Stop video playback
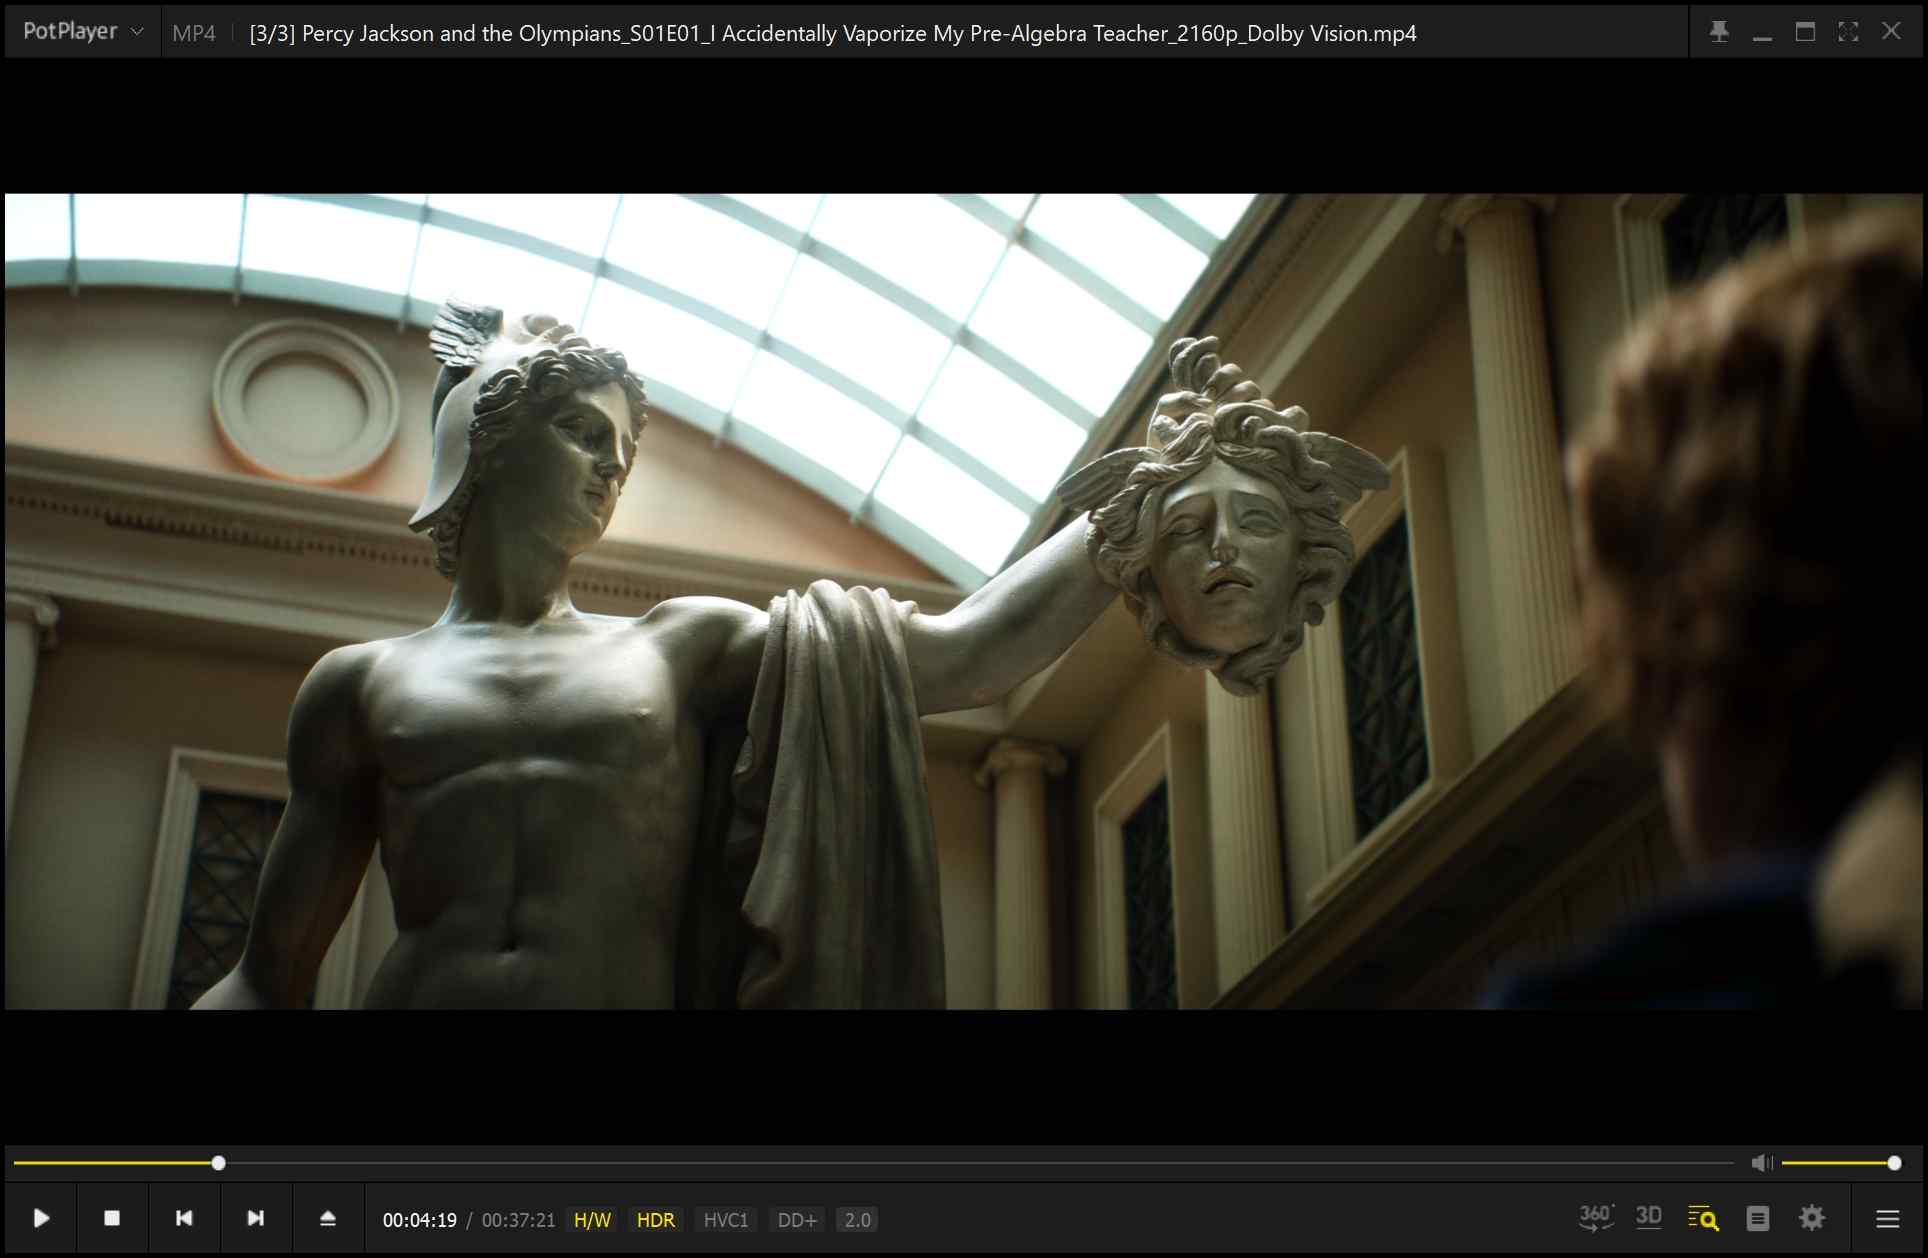This screenshot has width=1928, height=1258. point(112,1218)
